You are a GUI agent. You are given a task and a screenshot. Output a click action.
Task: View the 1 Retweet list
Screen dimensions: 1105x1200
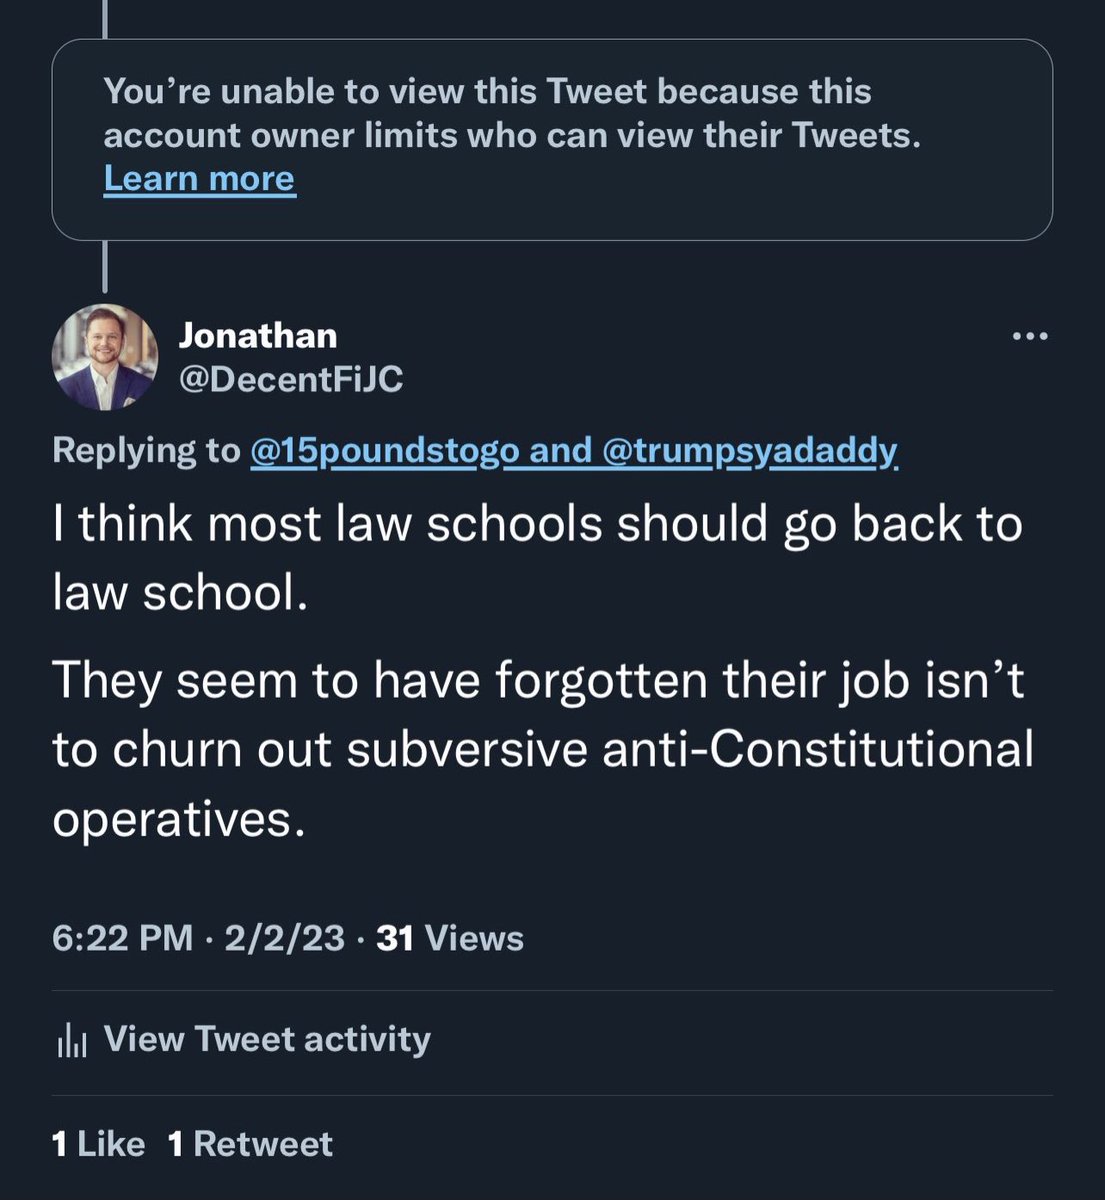tap(250, 1144)
